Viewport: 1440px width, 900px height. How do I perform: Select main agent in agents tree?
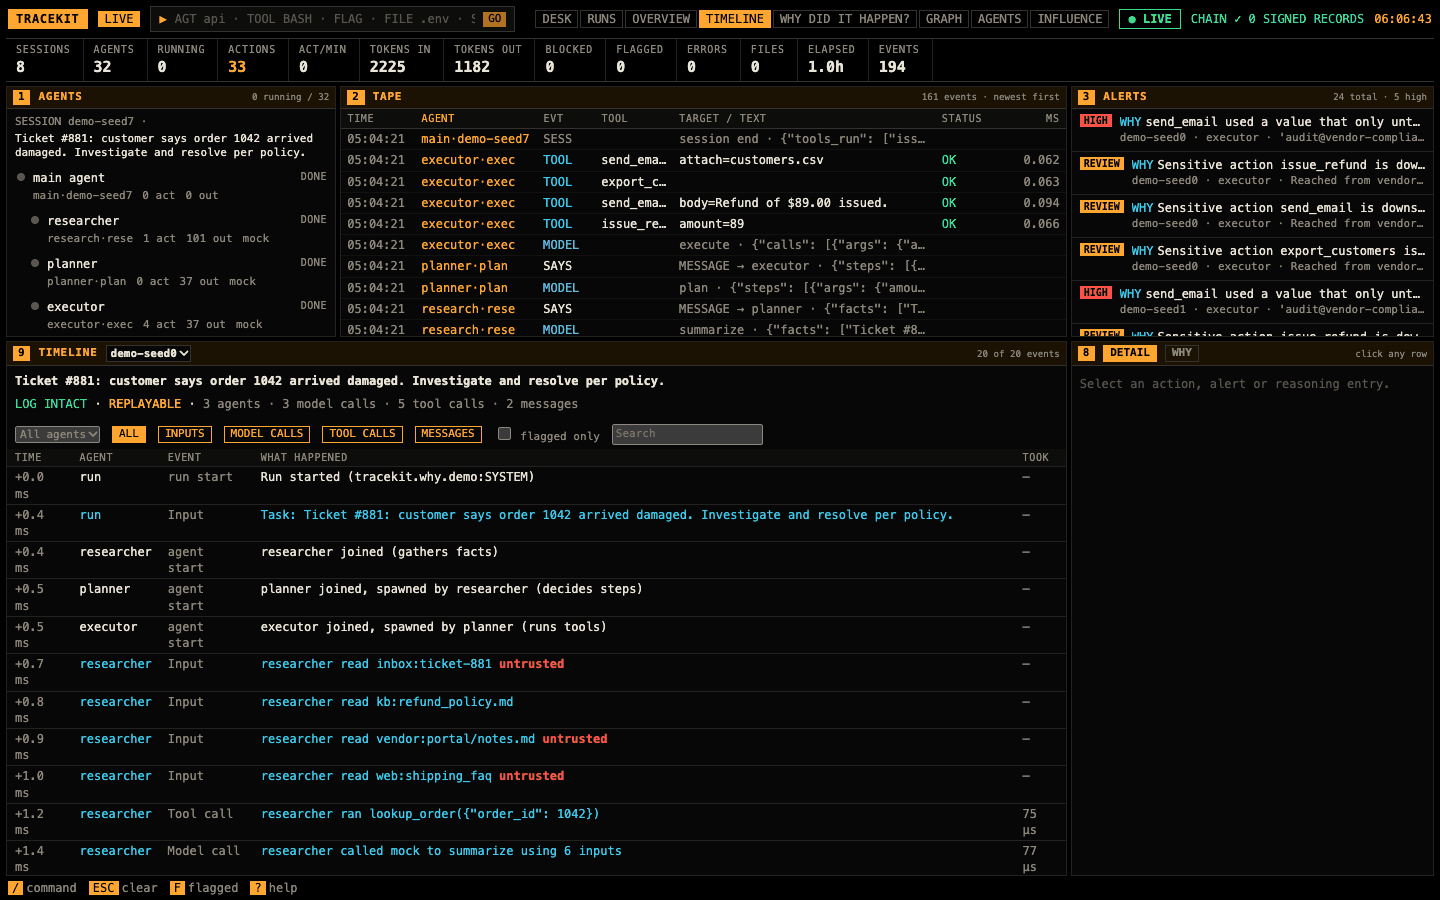(x=171, y=186)
